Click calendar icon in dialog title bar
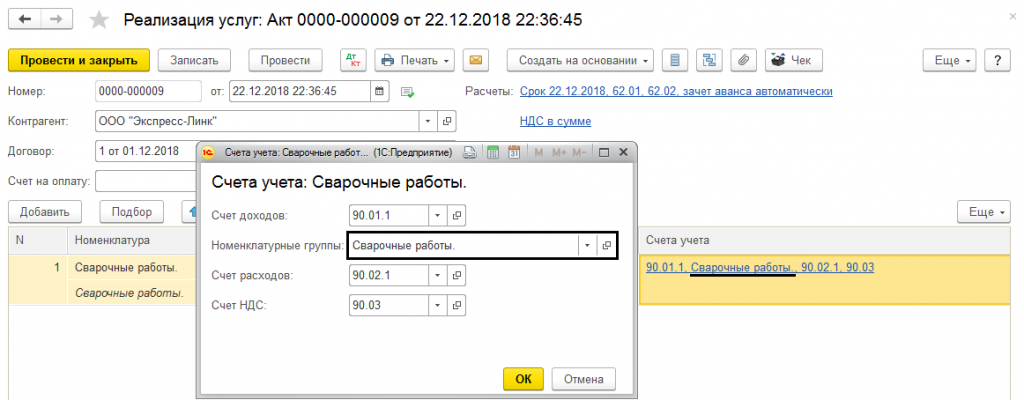This screenshot has width=1024, height=400. [x=514, y=153]
